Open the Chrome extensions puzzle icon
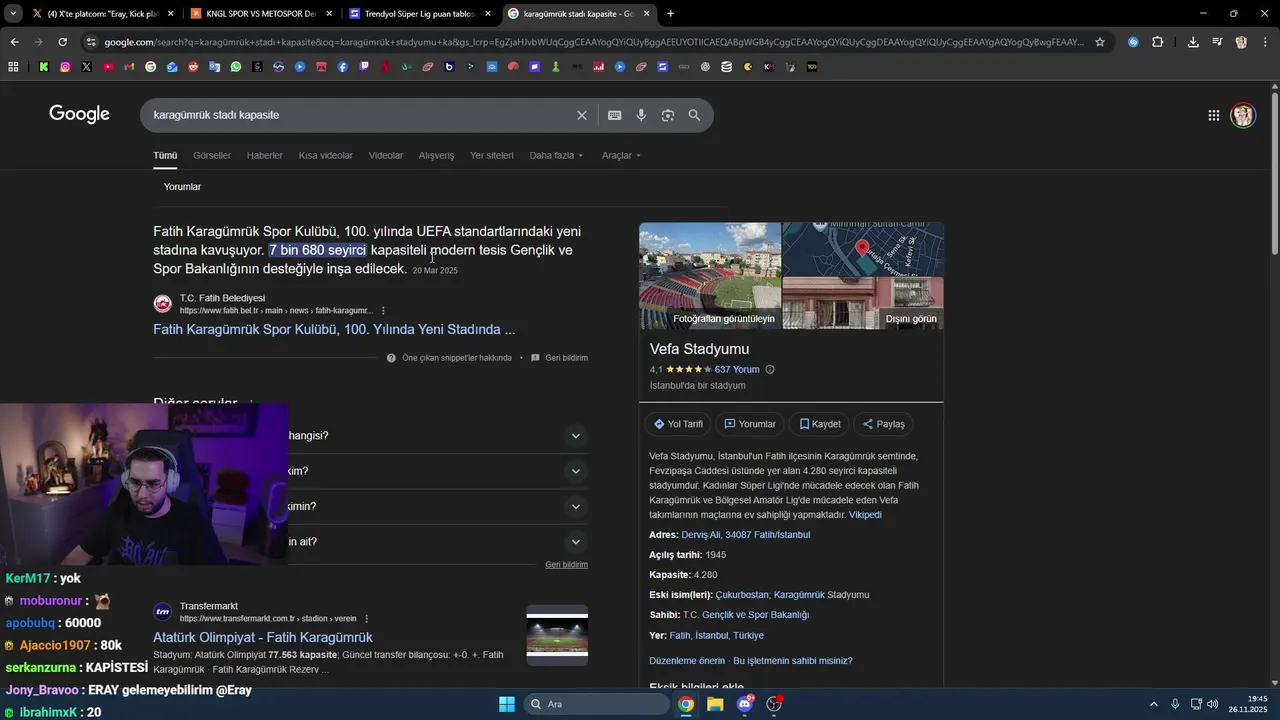The image size is (1280, 720). click(1158, 42)
